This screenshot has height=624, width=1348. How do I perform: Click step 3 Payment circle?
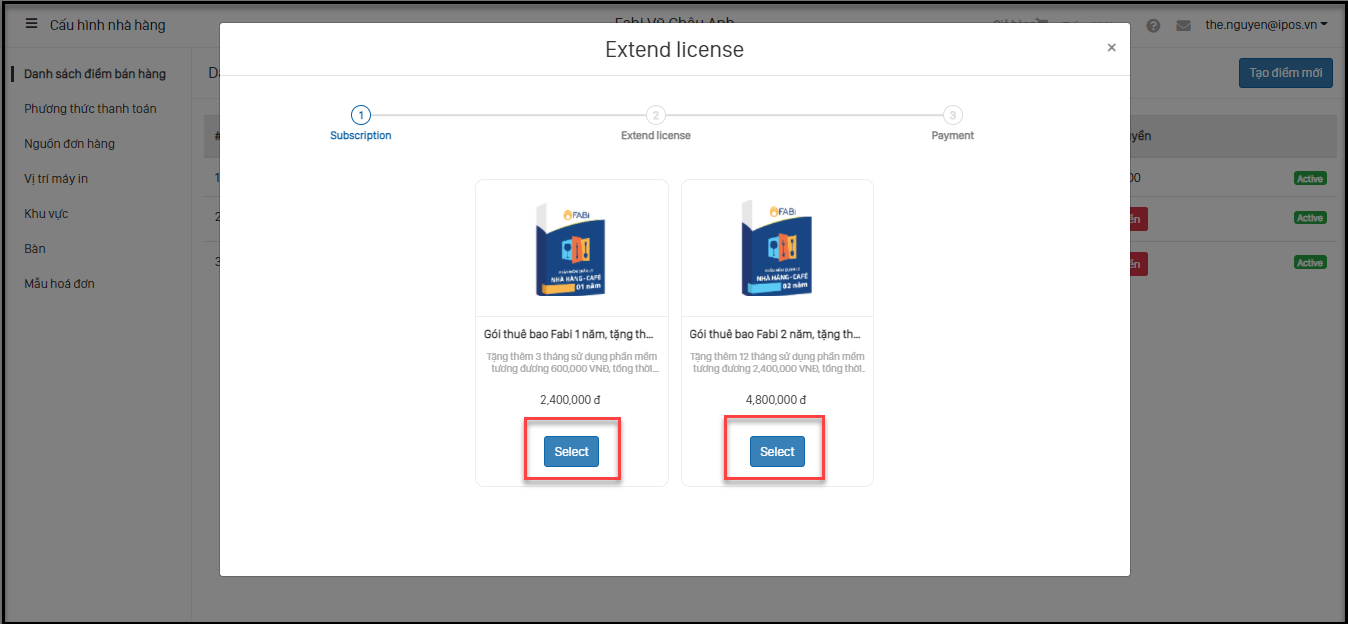point(953,115)
